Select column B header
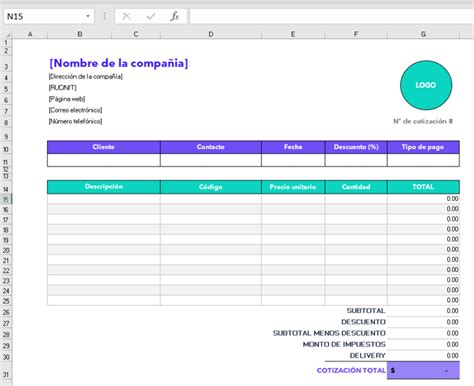 click(80, 34)
